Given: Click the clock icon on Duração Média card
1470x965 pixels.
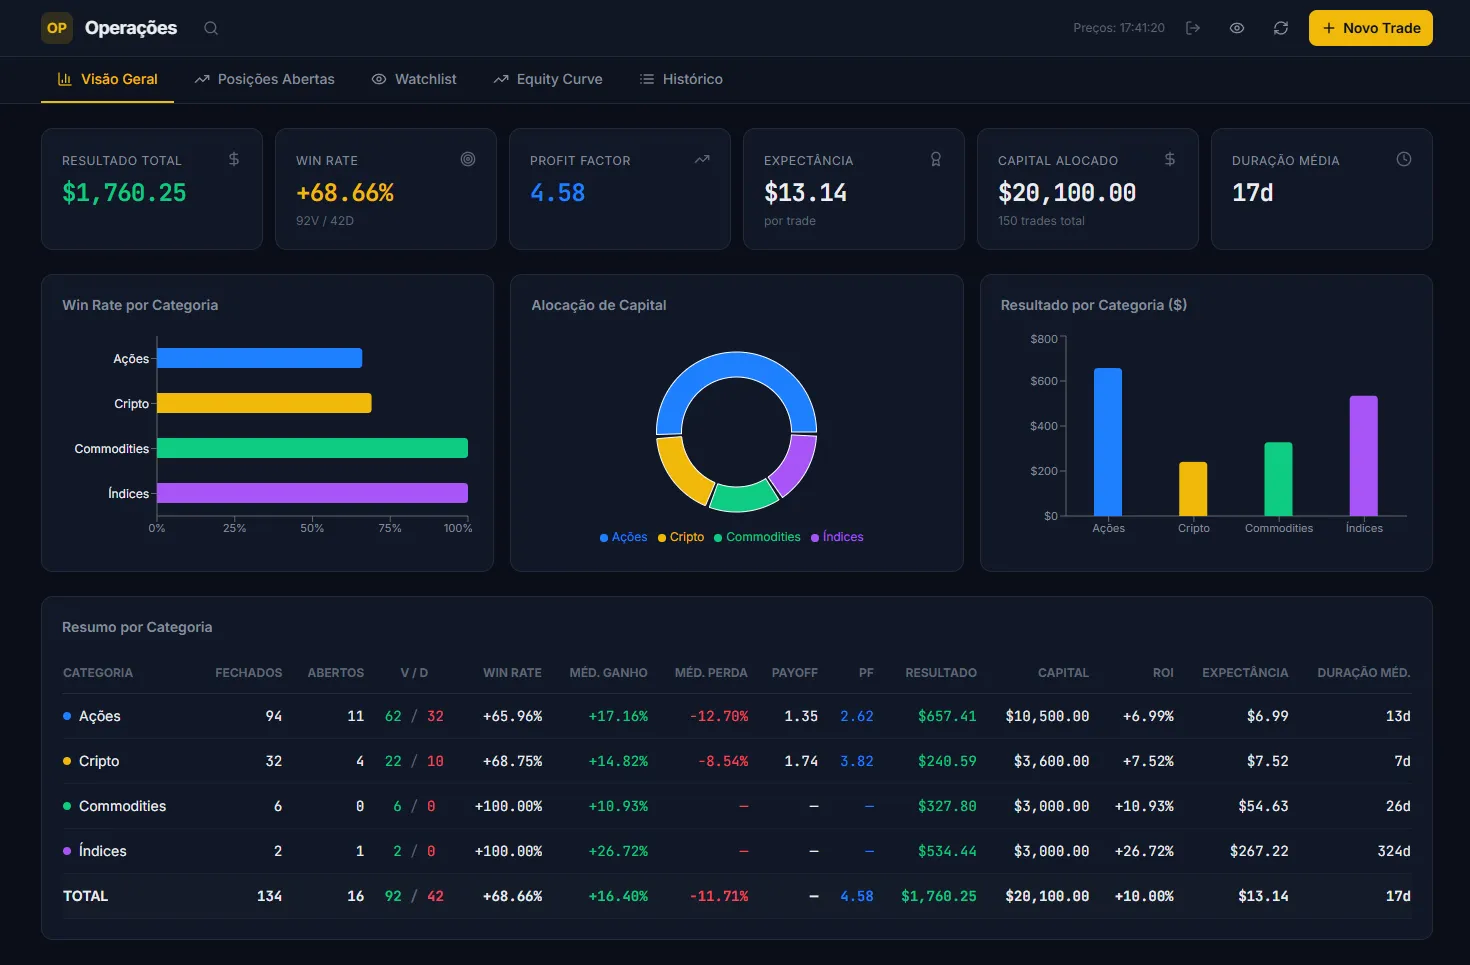Looking at the screenshot, I should coord(1404,159).
